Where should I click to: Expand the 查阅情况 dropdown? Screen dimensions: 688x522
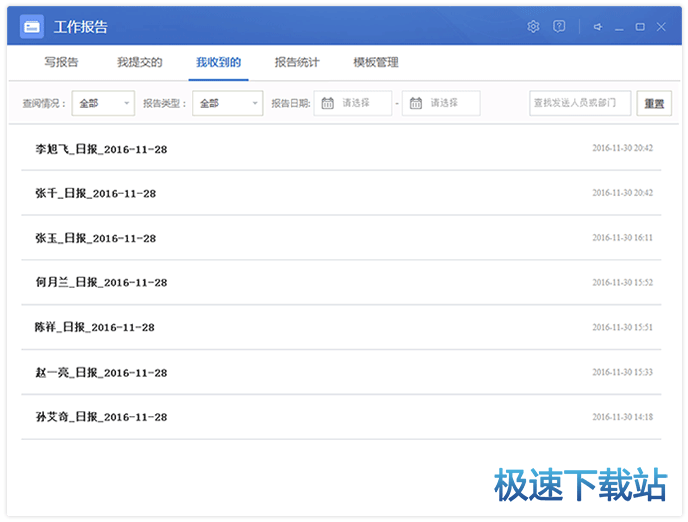coord(103,103)
